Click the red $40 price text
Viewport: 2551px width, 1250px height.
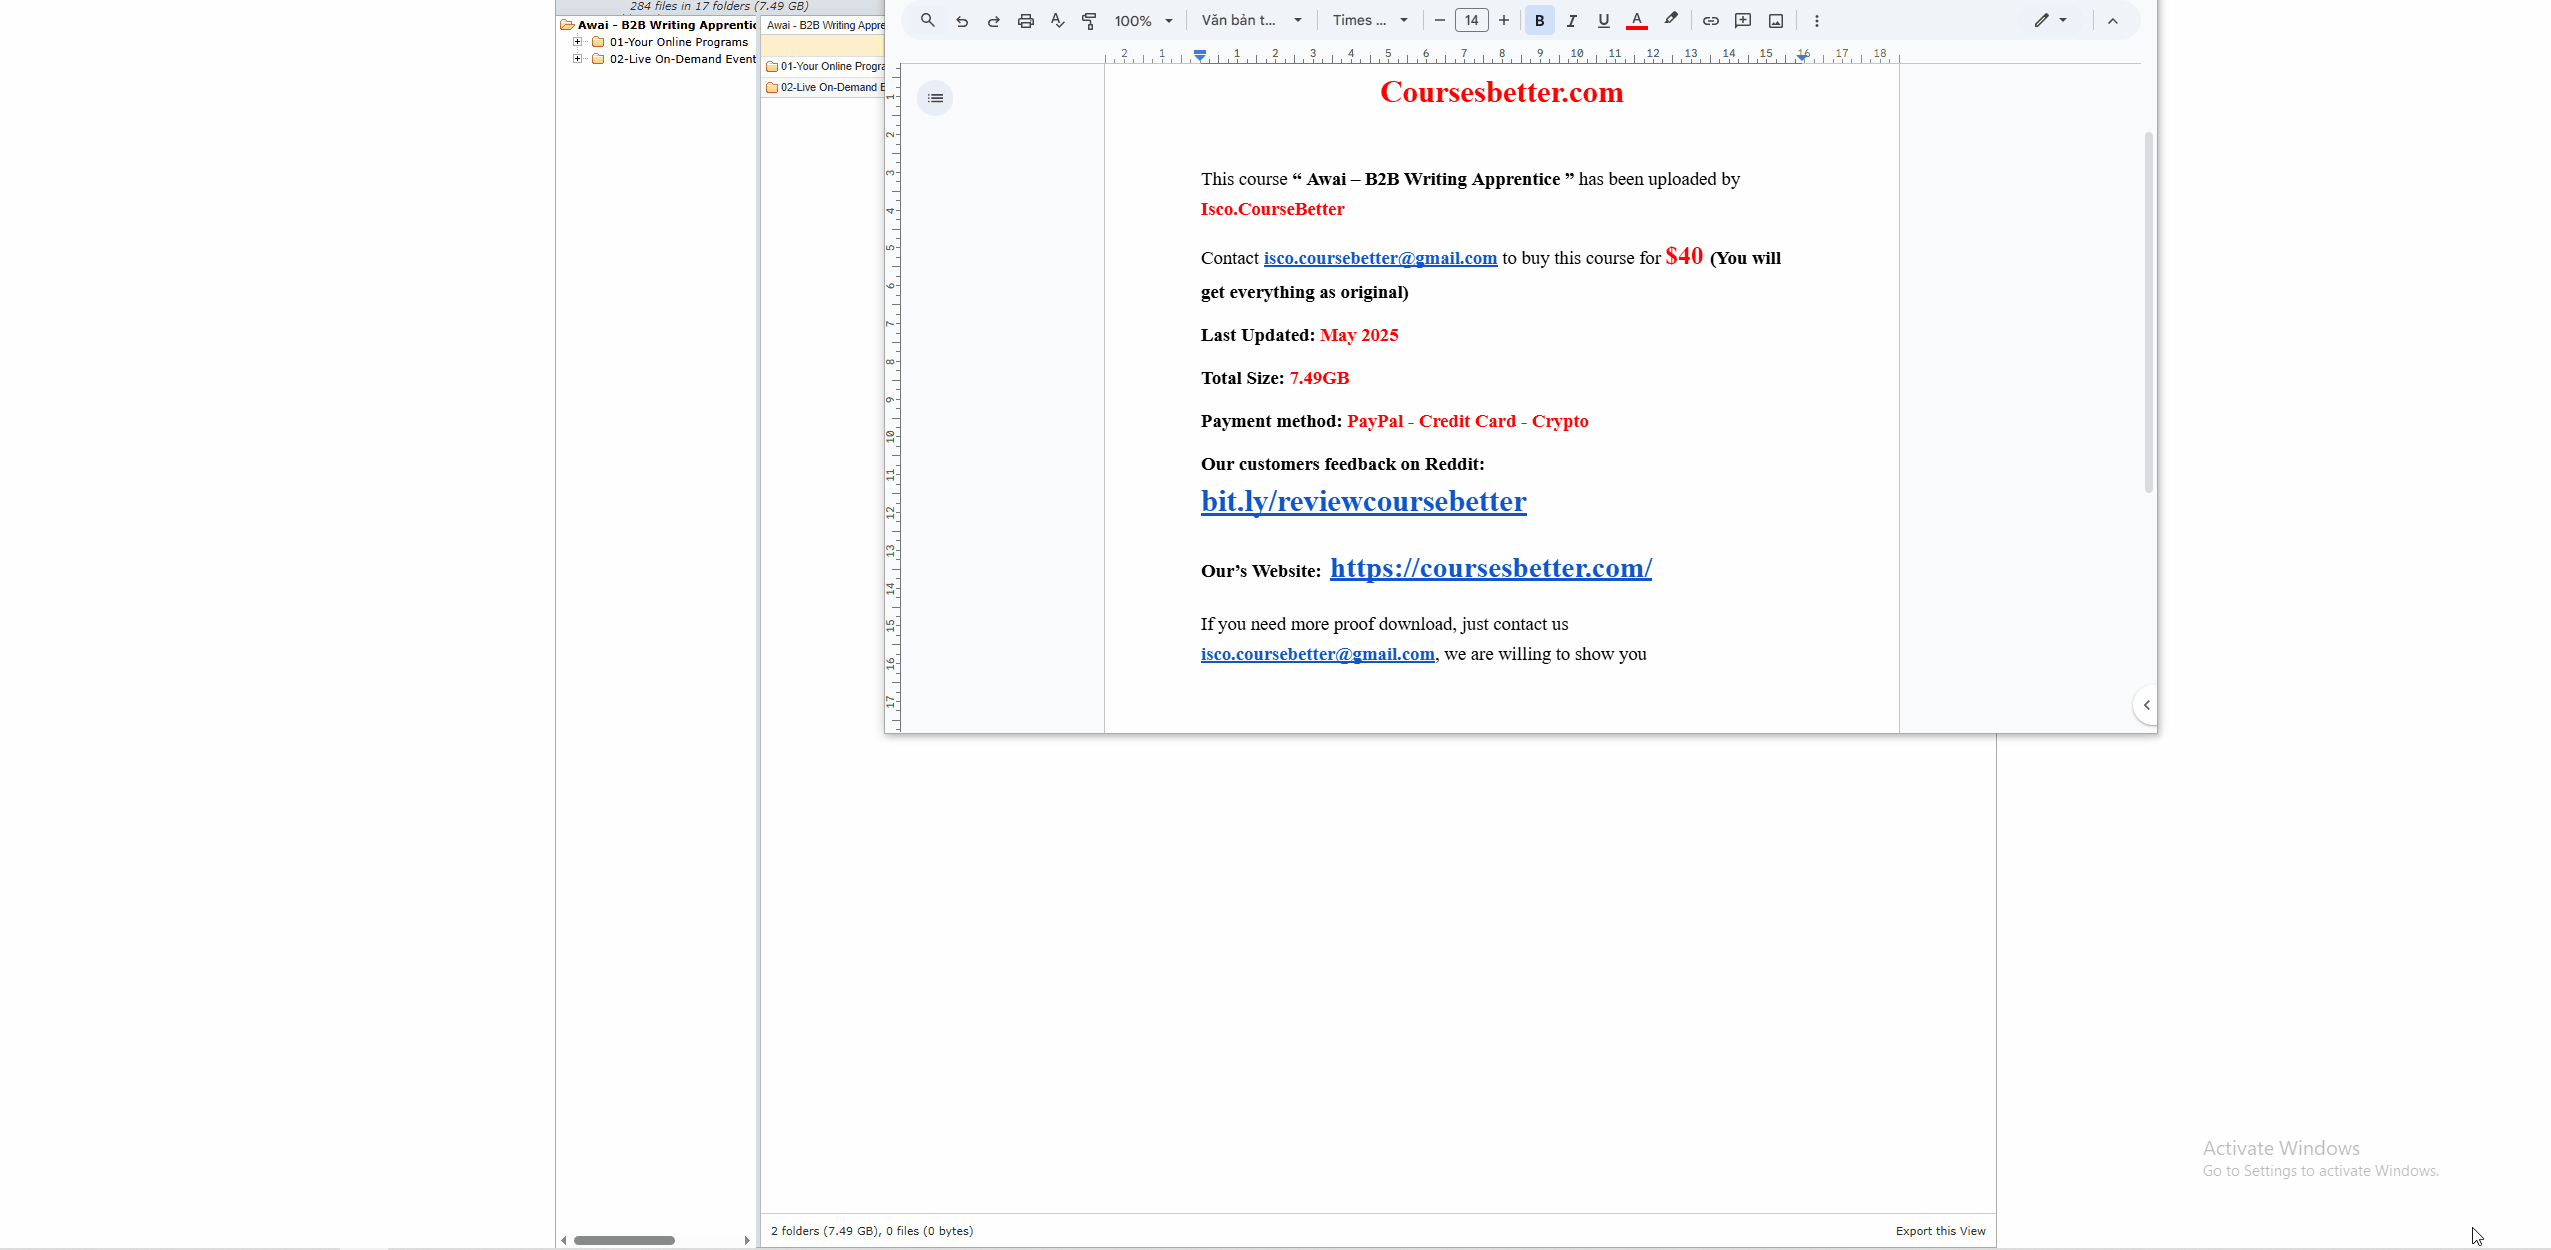point(1684,256)
